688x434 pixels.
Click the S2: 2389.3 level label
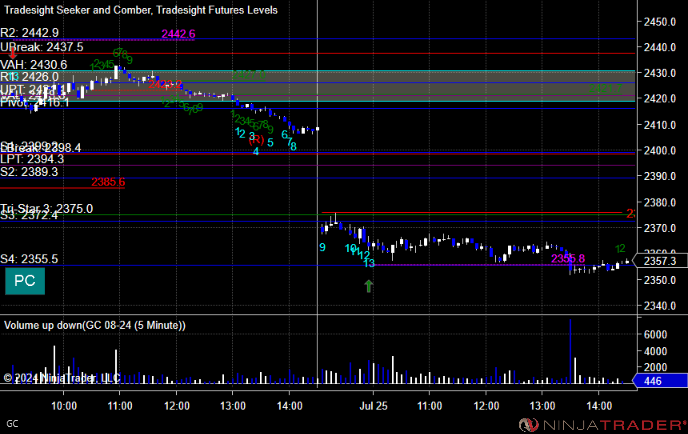(x=29, y=172)
